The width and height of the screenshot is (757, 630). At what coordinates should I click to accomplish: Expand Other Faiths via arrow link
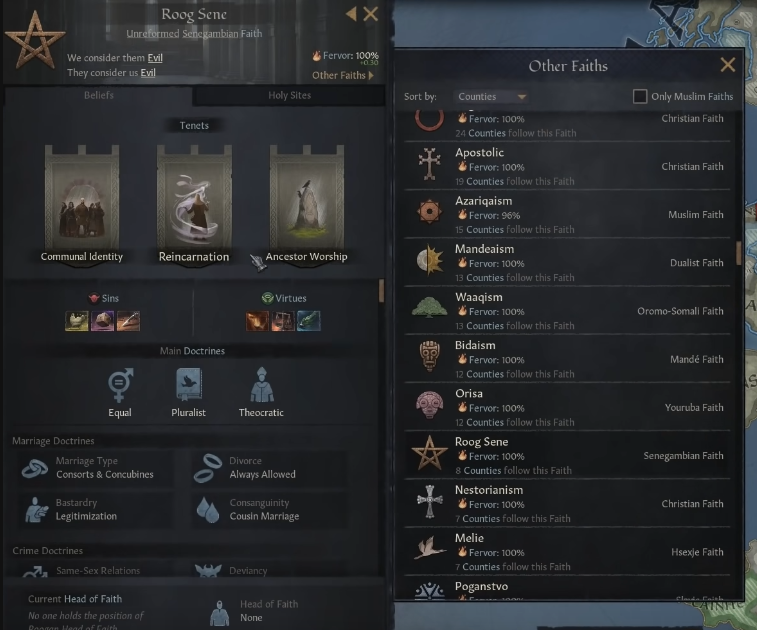point(342,75)
